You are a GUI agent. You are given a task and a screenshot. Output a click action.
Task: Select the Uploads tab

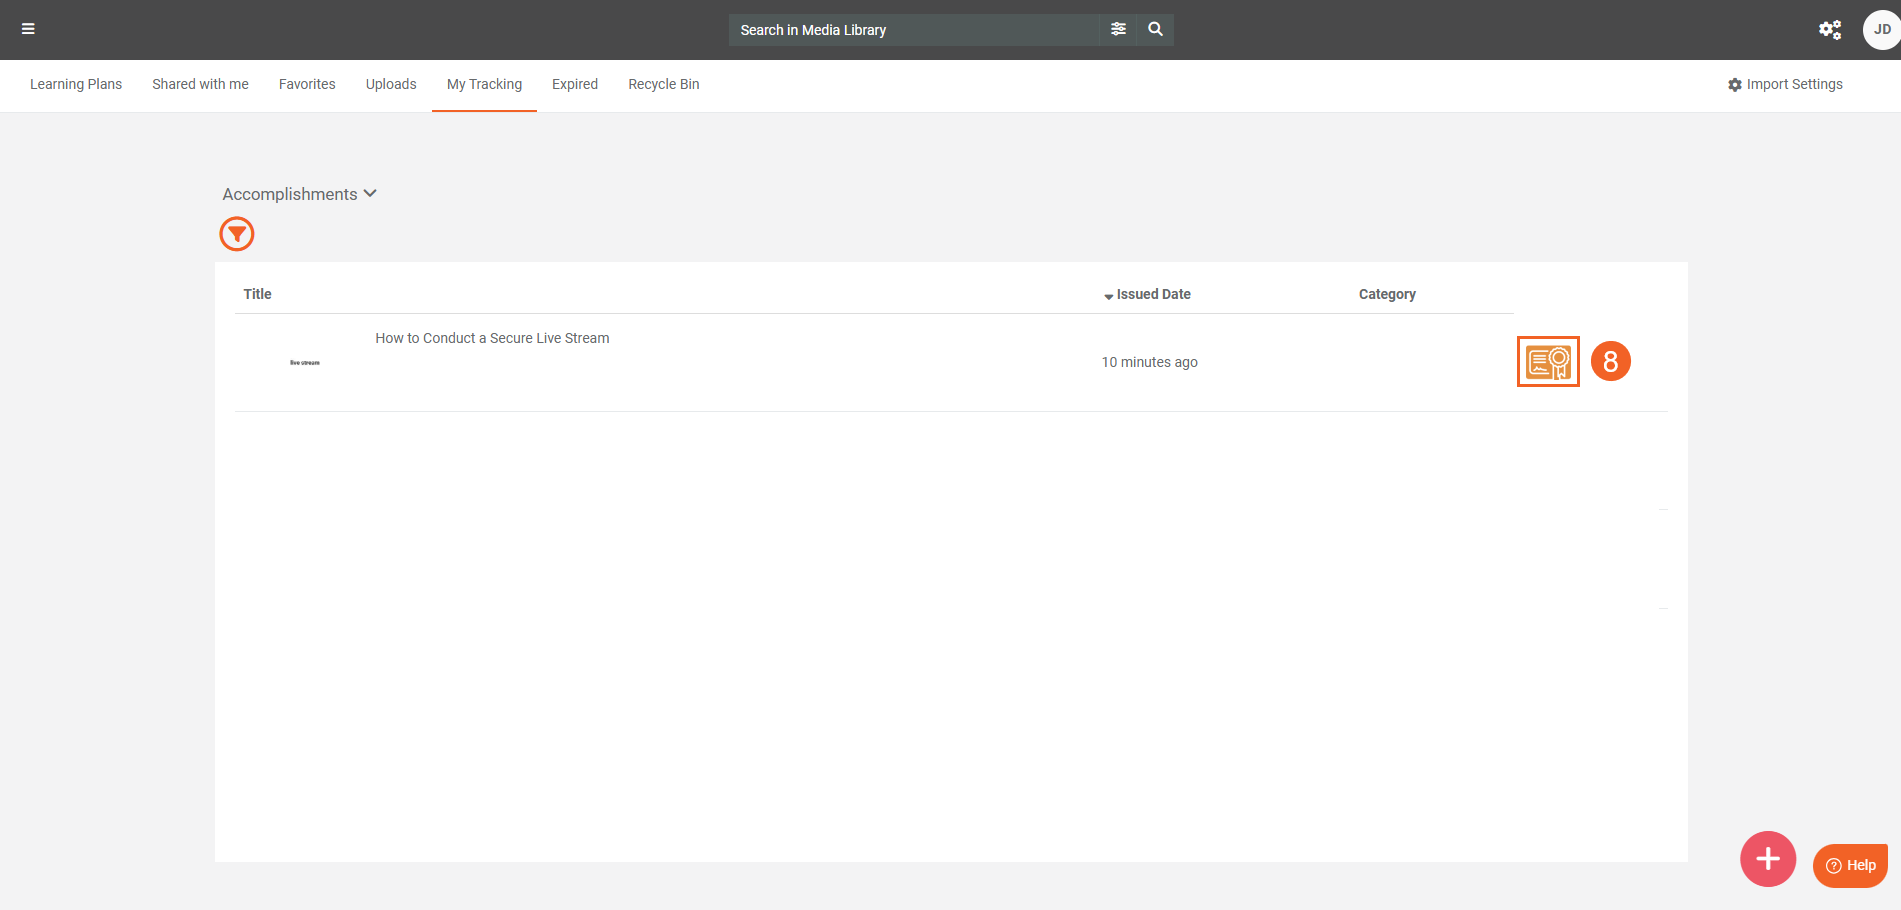pyautogui.click(x=391, y=84)
